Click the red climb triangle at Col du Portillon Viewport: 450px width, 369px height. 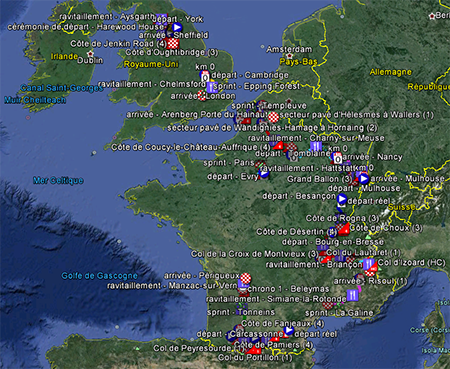pyautogui.click(x=255, y=349)
